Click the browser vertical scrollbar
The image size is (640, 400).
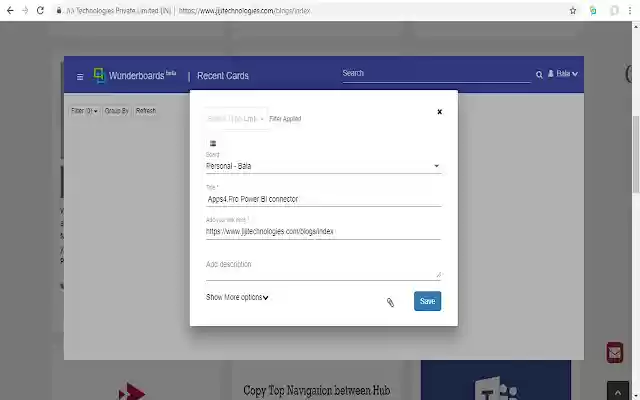point(636,155)
